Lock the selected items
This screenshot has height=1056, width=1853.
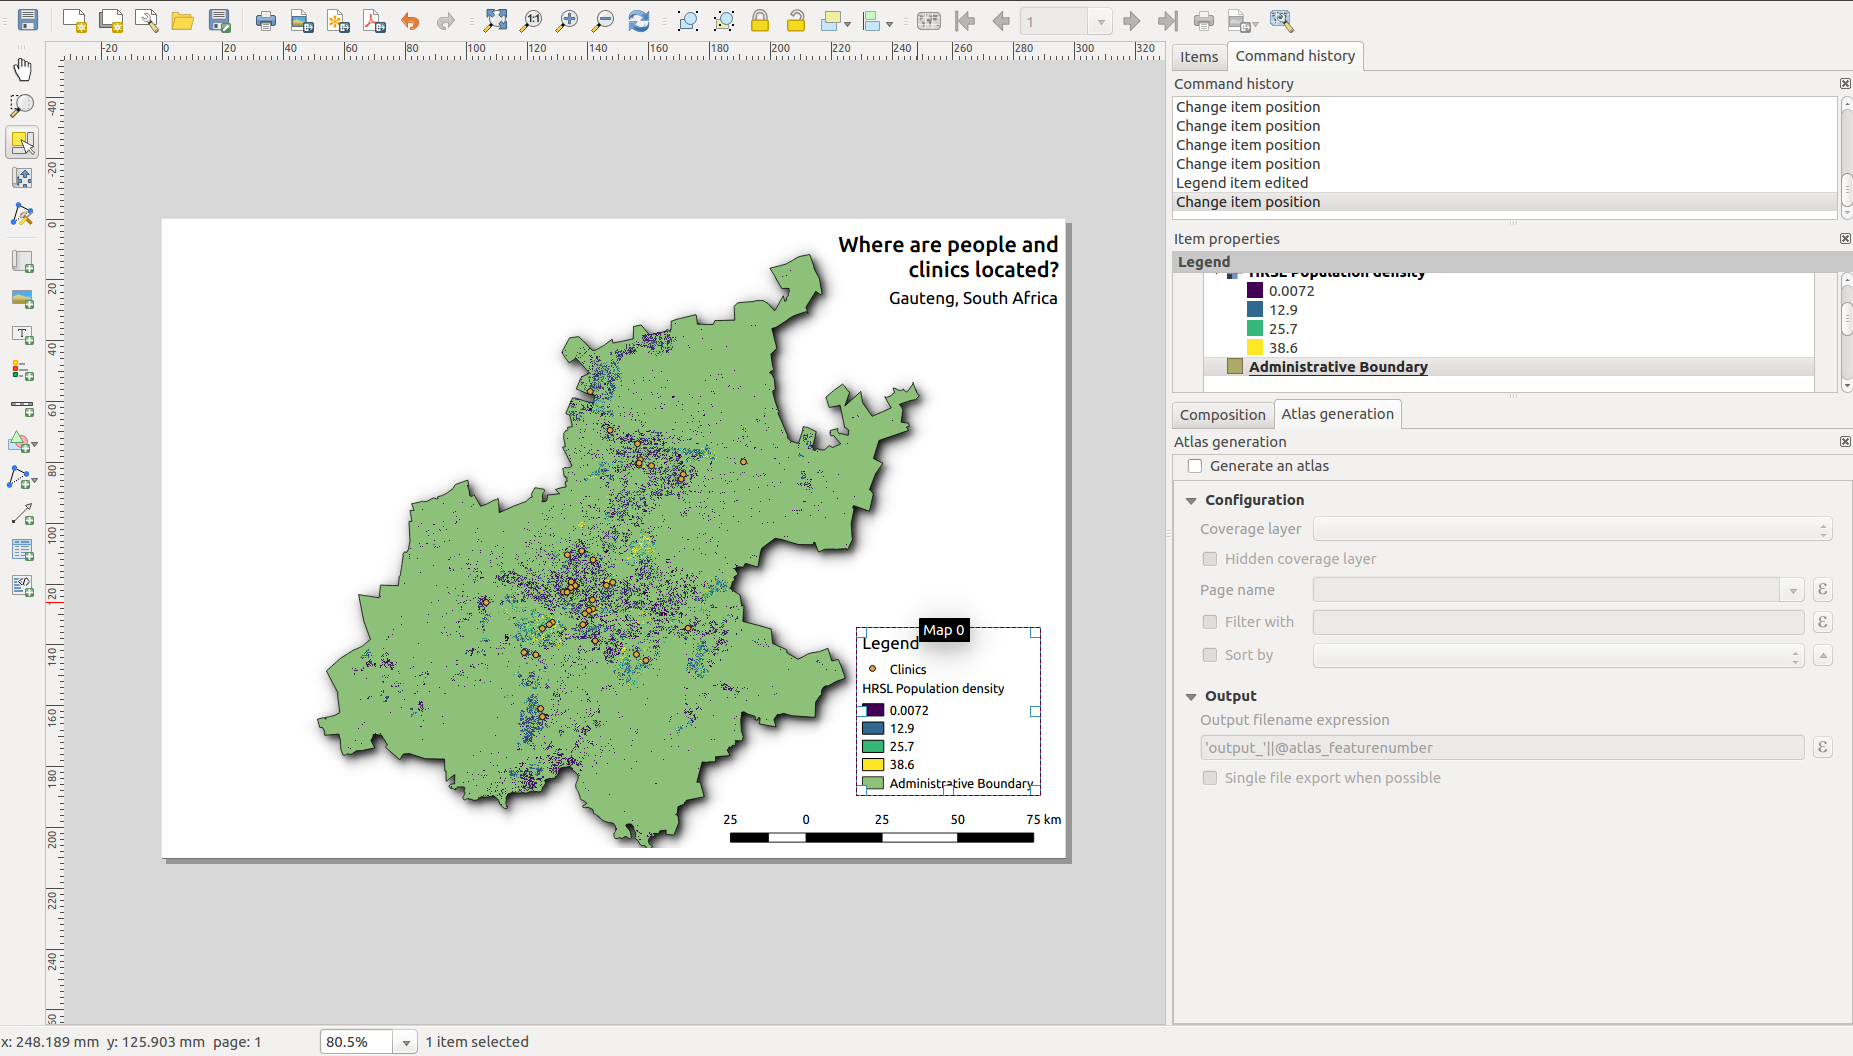click(760, 20)
